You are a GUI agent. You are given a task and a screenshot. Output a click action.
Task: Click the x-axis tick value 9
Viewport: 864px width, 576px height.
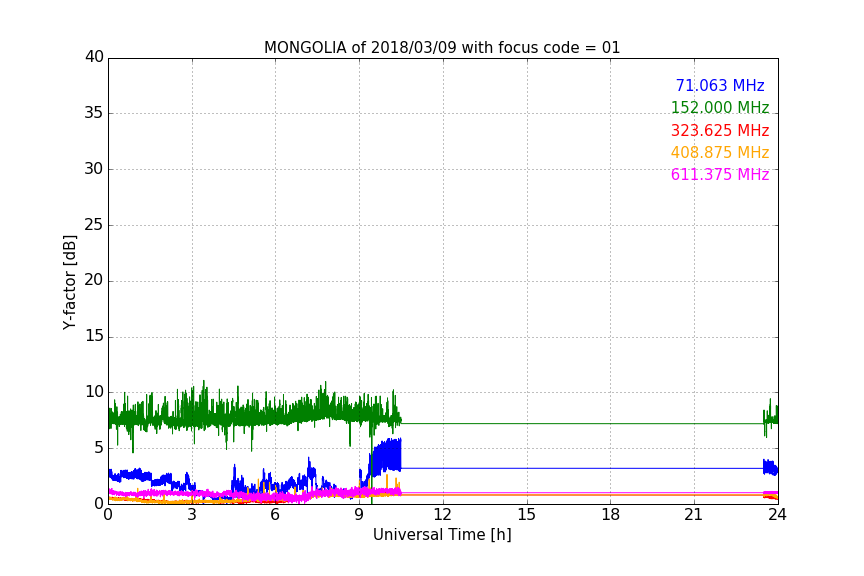[359, 515]
